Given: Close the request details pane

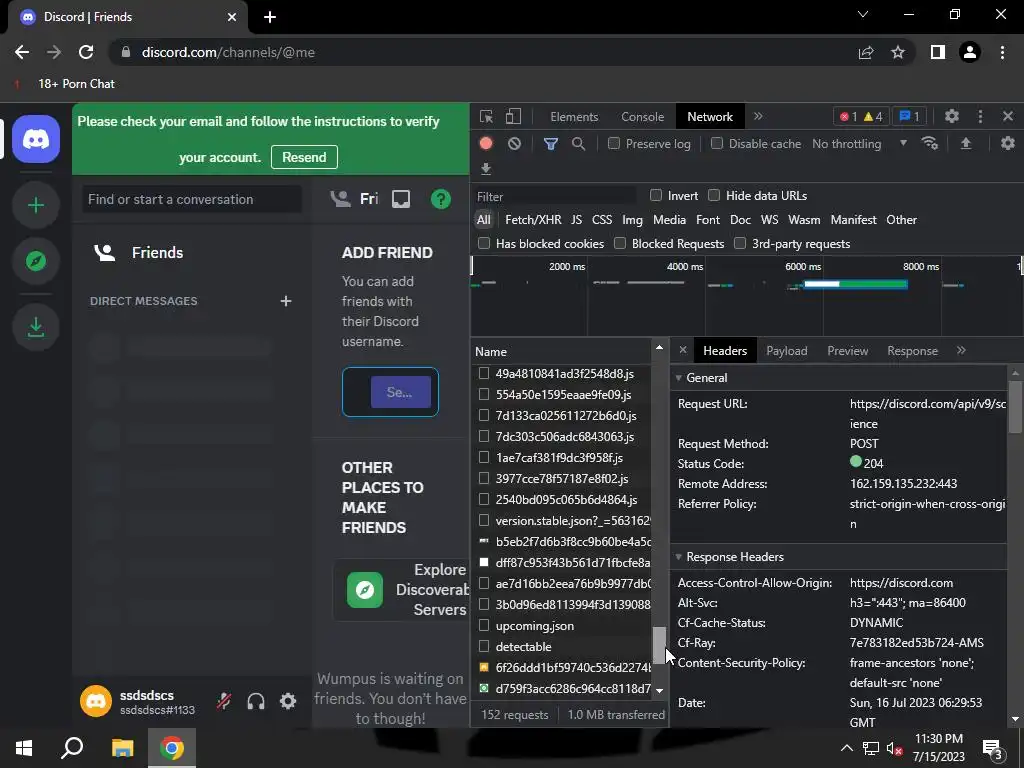Looking at the screenshot, I should (682, 351).
